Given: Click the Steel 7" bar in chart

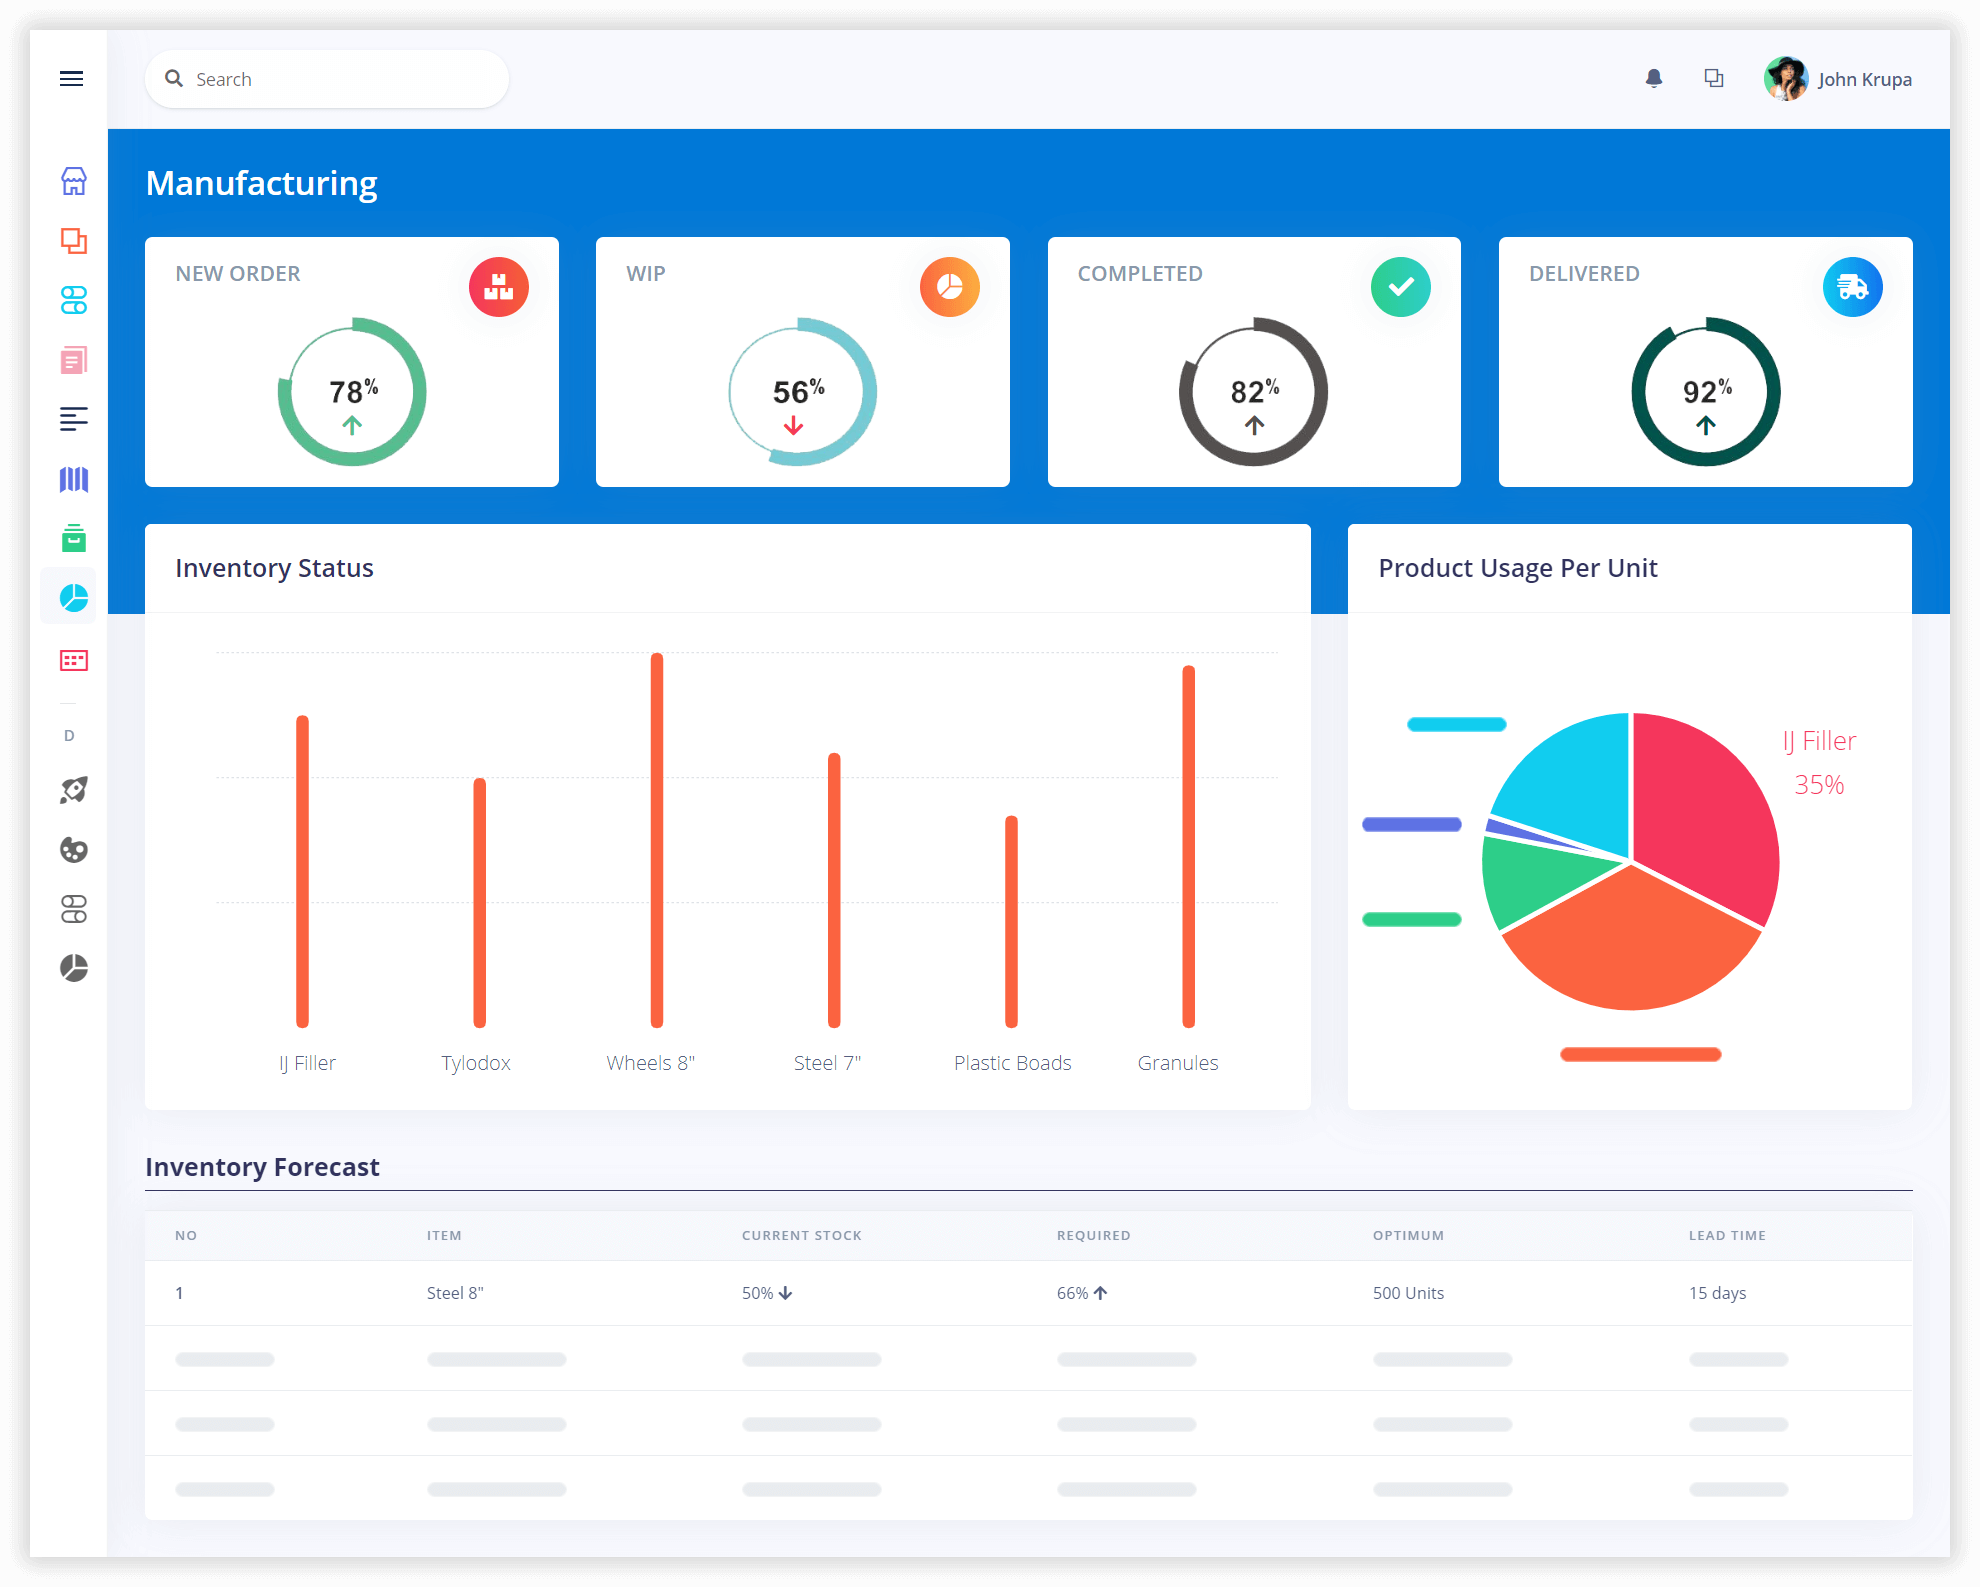Looking at the screenshot, I should pyautogui.click(x=834, y=890).
